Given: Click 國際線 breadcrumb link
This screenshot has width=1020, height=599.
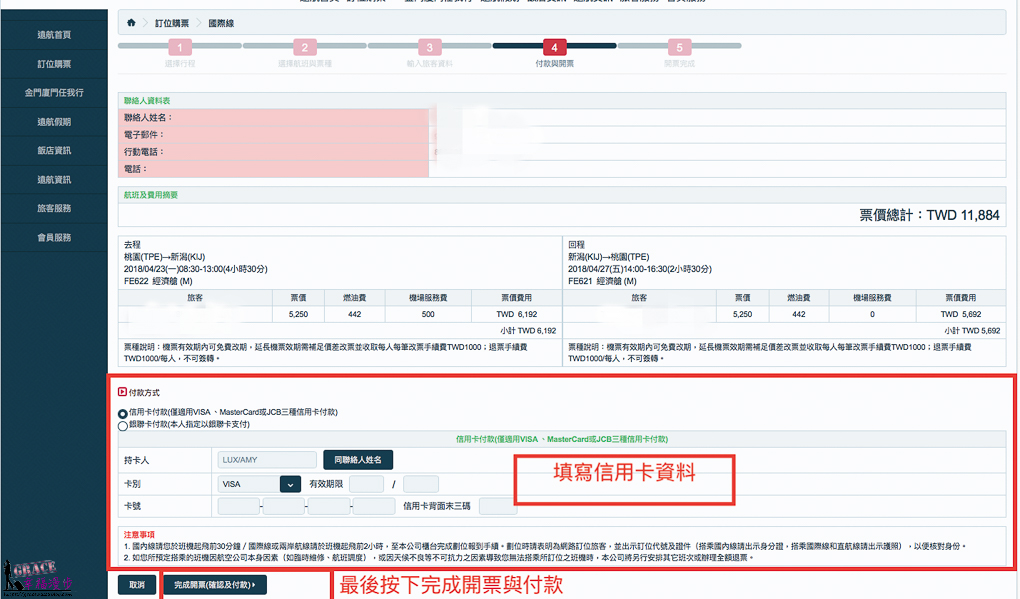Looking at the screenshot, I should (x=221, y=23).
